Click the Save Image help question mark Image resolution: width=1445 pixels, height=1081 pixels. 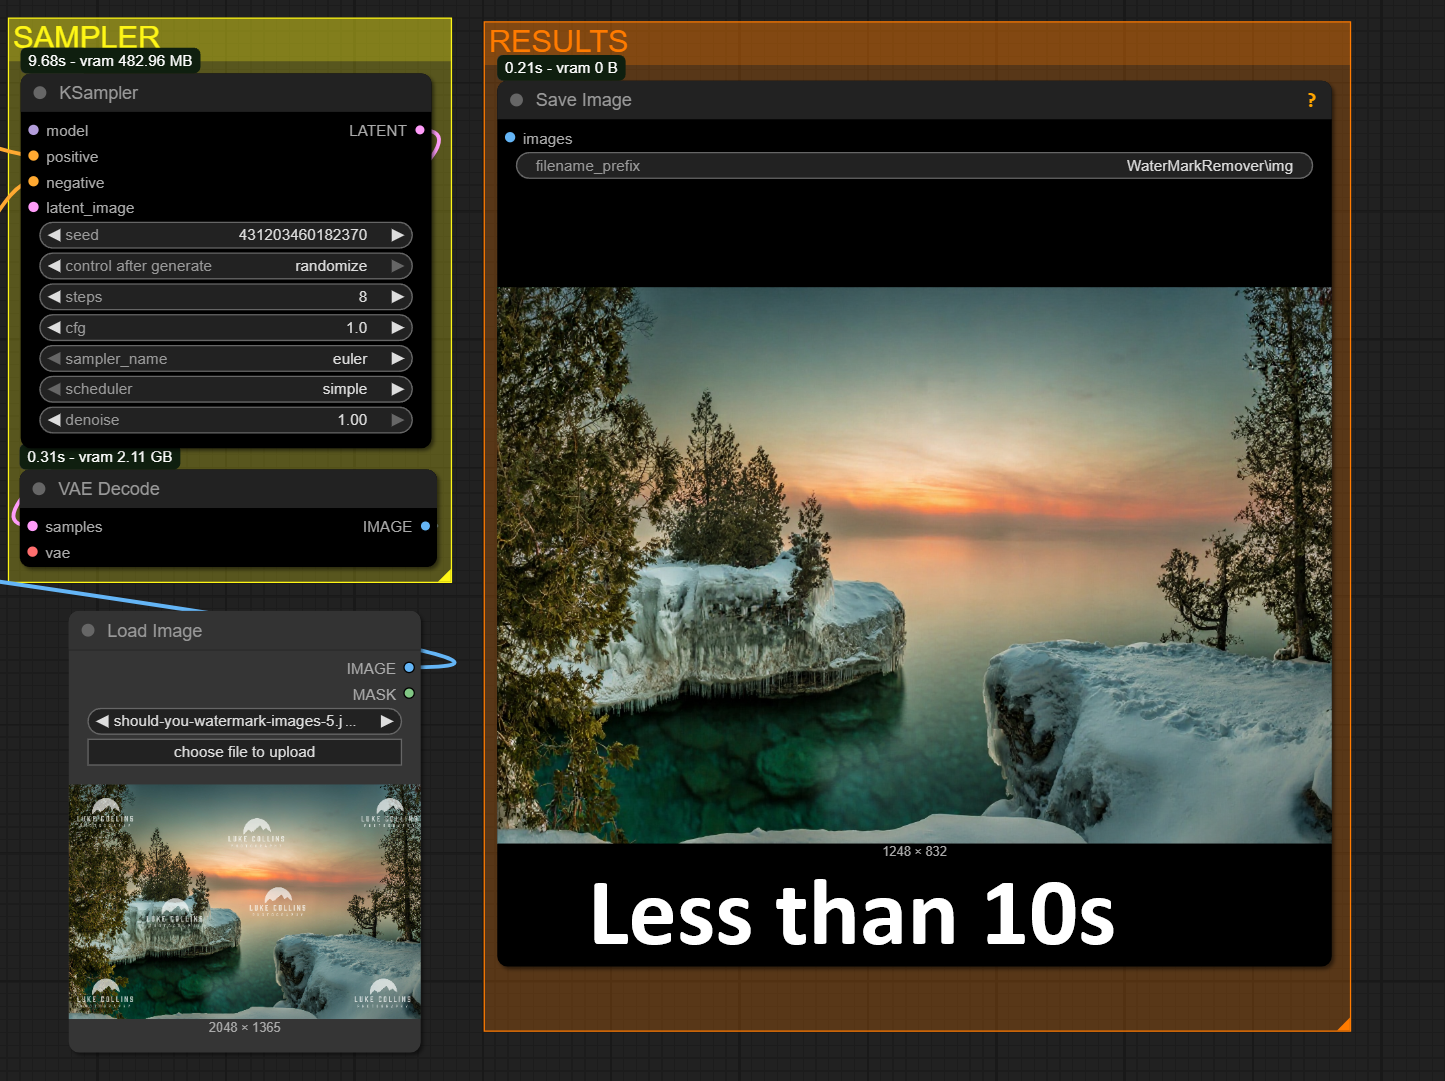[x=1311, y=100]
